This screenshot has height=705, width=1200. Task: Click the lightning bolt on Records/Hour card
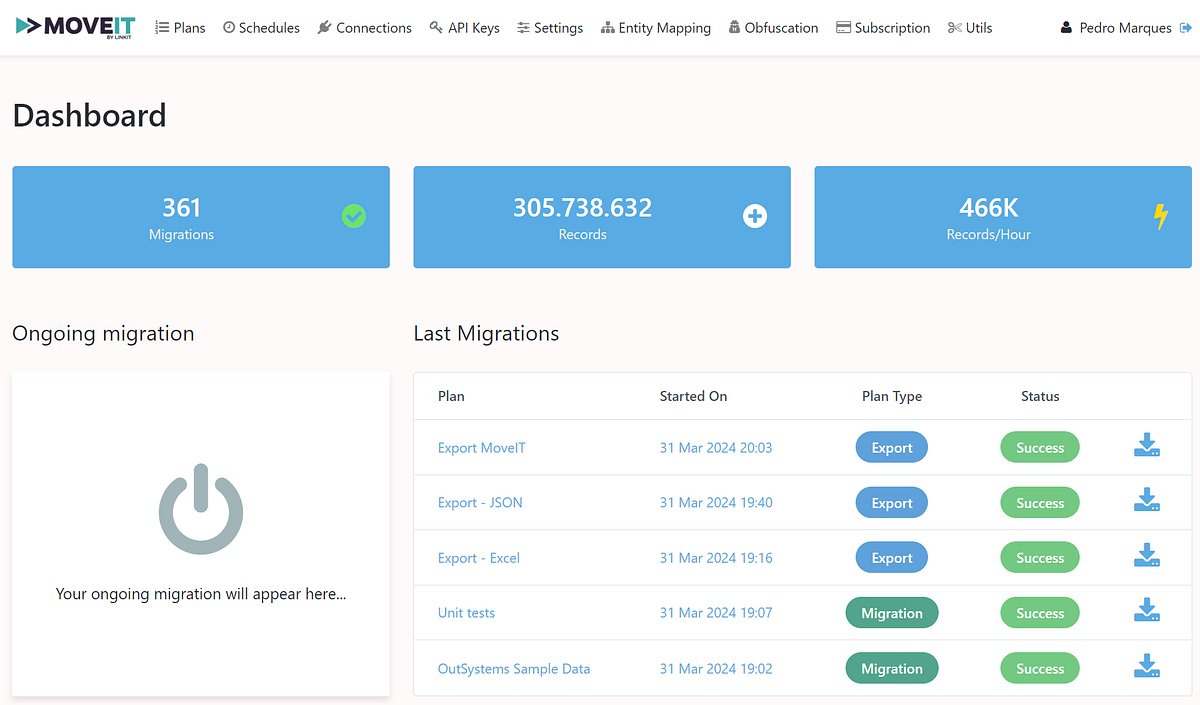[x=1161, y=216]
